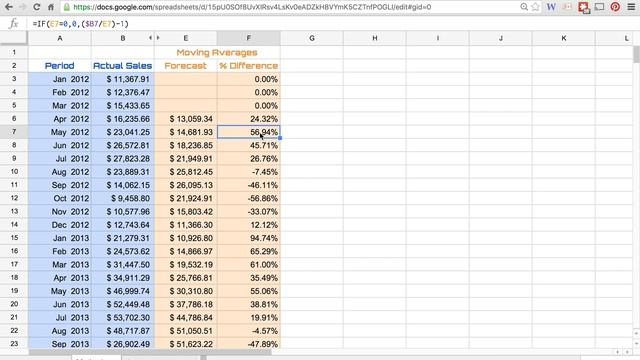Bookmark this page with the star

coord(536,7)
